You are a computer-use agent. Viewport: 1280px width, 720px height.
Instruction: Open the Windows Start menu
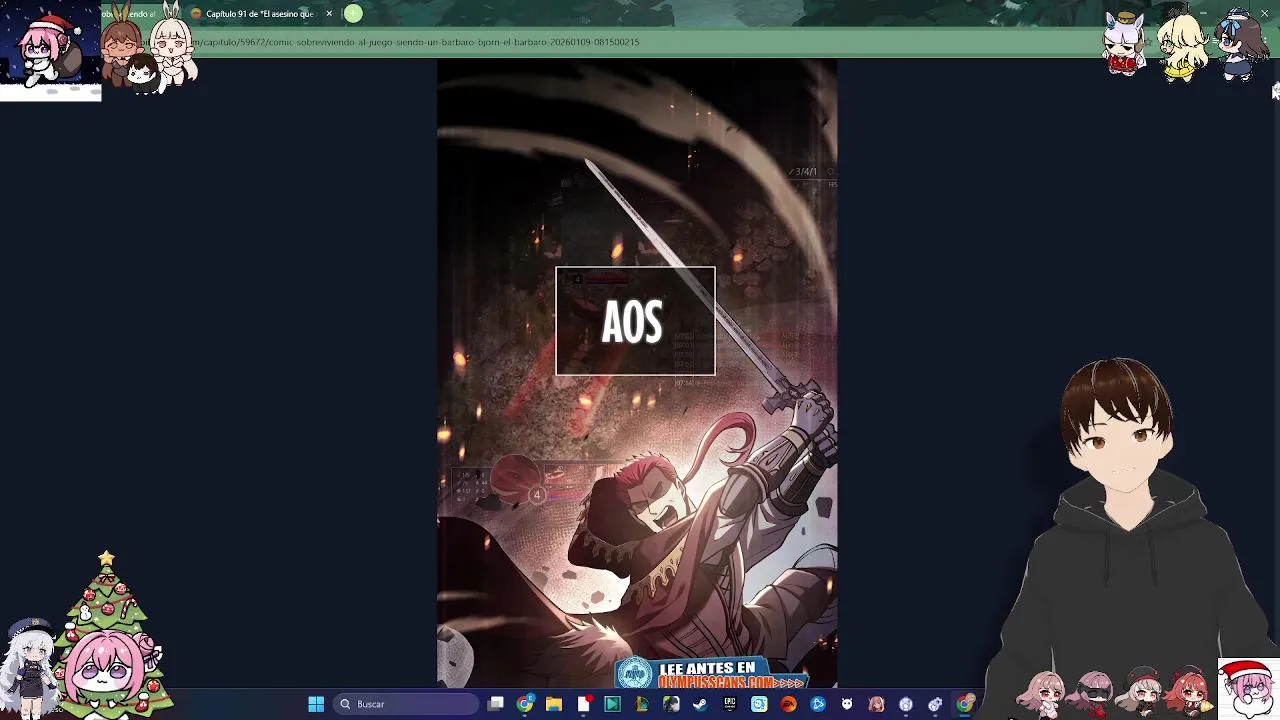click(316, 704)
